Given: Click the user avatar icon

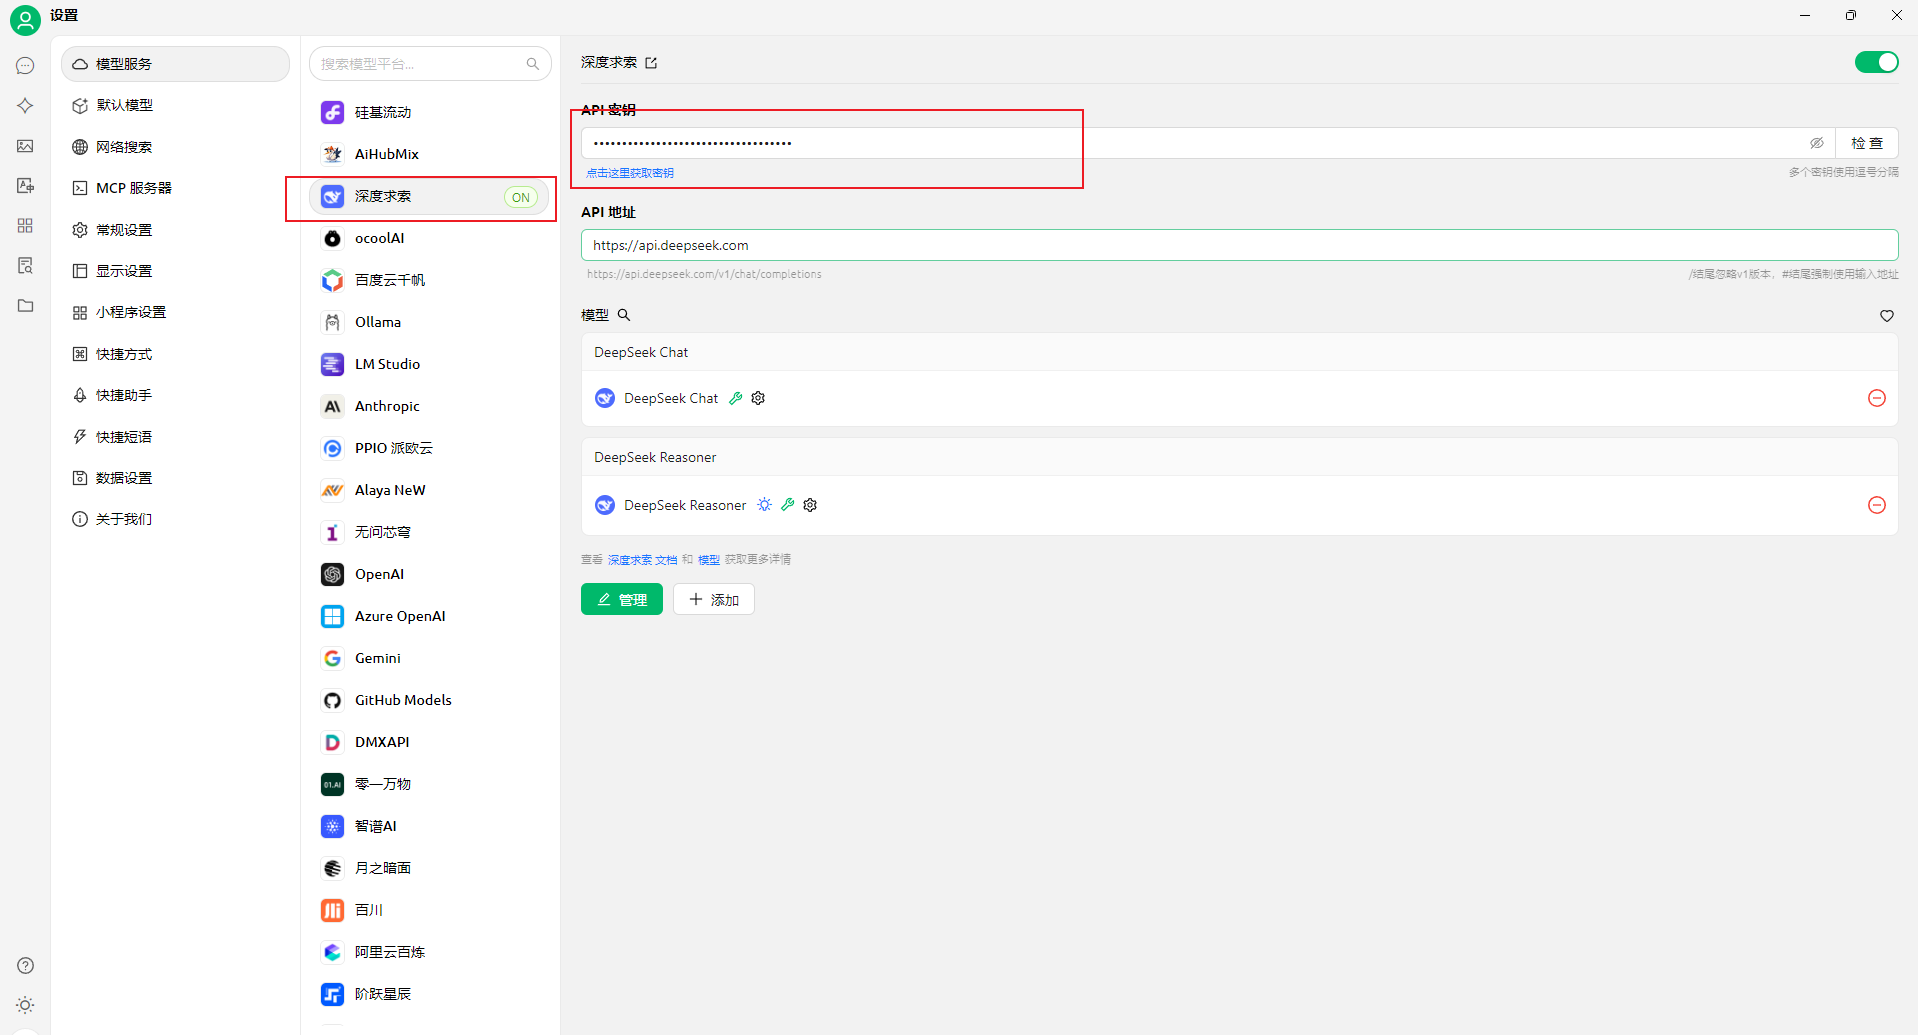Looking at the screenshot, I should point(25,20).
